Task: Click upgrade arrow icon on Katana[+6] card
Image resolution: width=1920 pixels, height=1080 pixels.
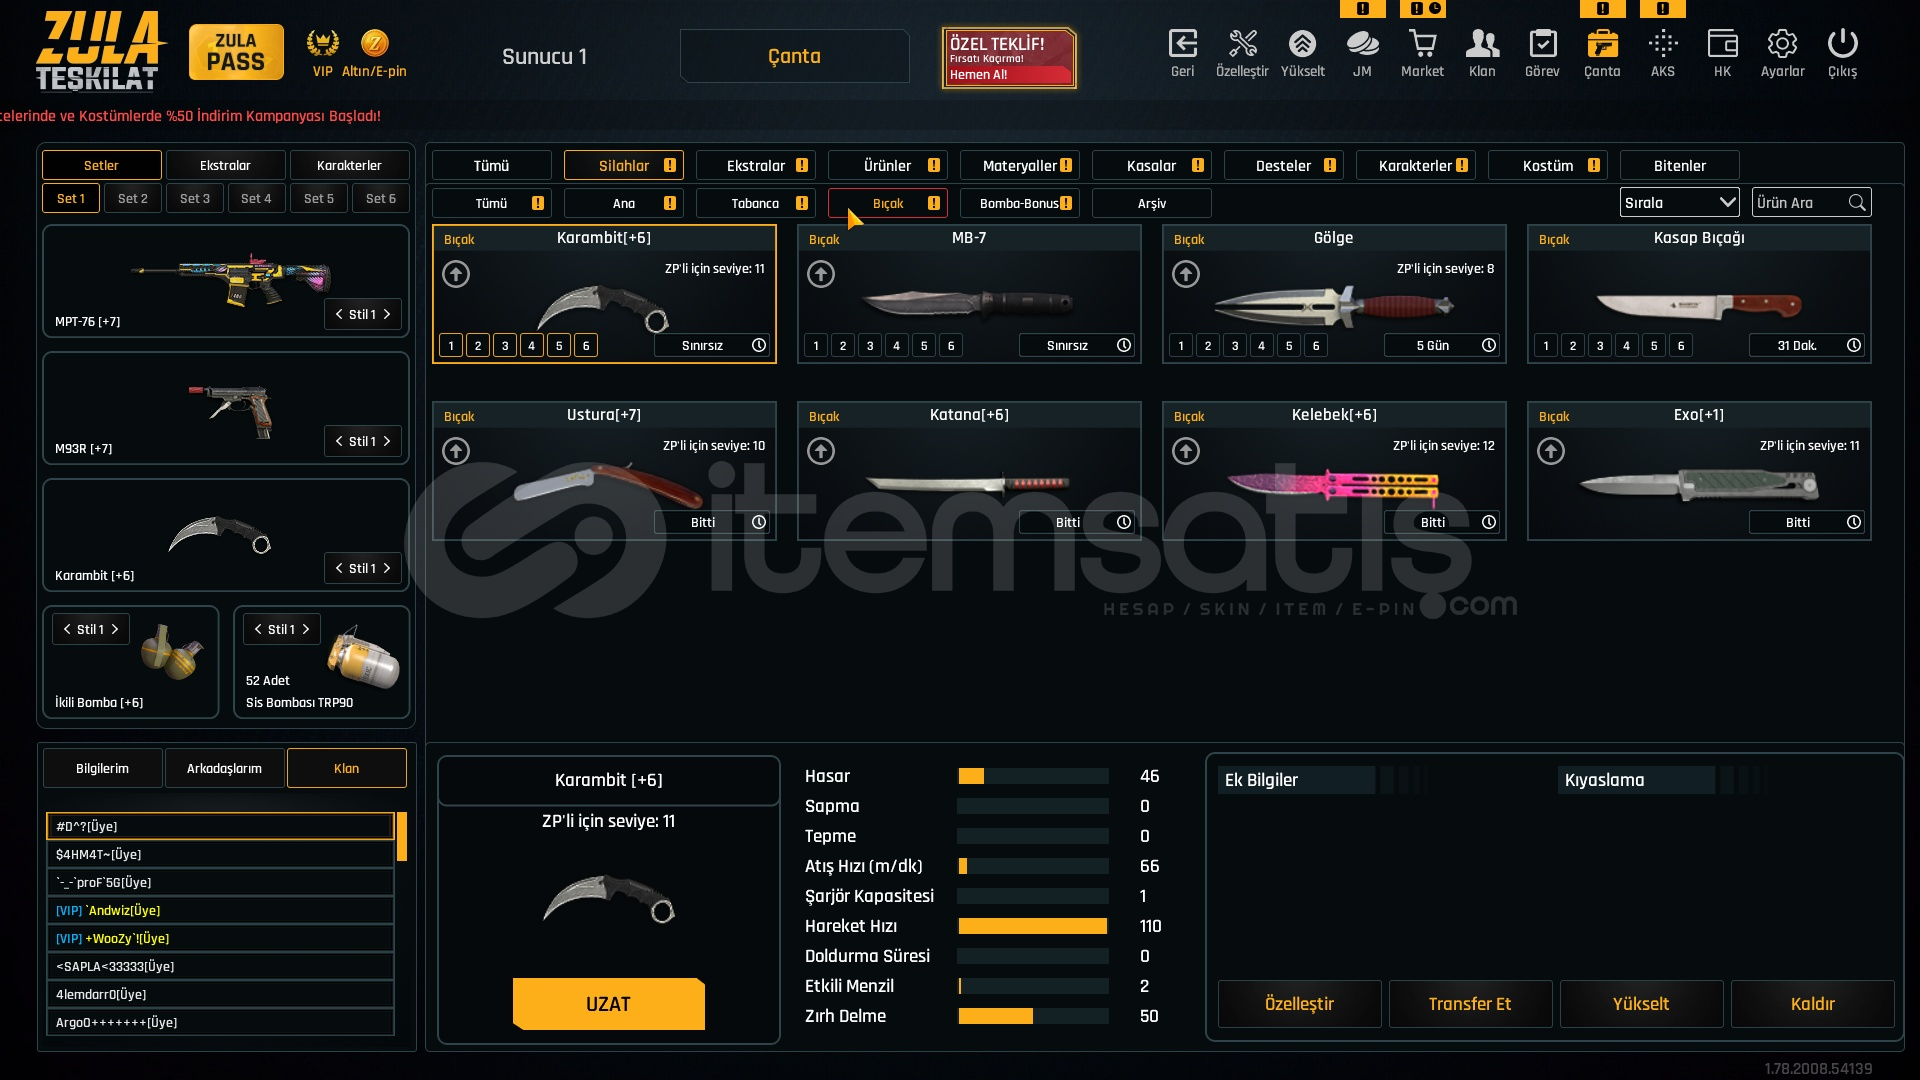Action: pyautogui.click(x=821, y=451)
